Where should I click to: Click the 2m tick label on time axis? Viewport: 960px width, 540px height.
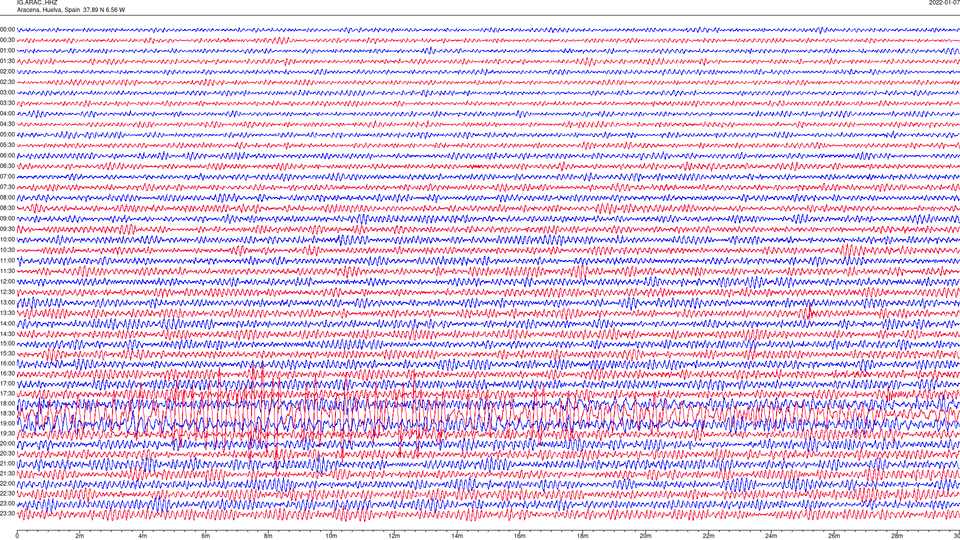(80, 536)
